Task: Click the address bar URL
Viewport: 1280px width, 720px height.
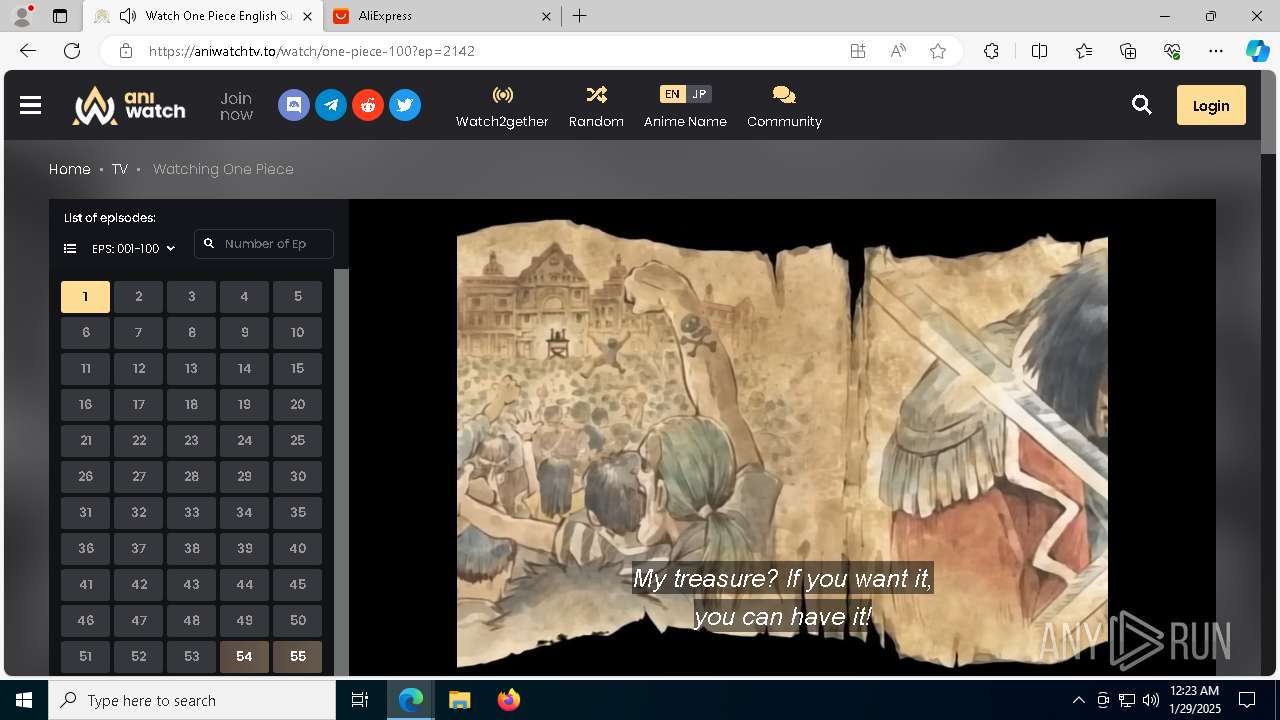Action: click(x=312, y=51)
